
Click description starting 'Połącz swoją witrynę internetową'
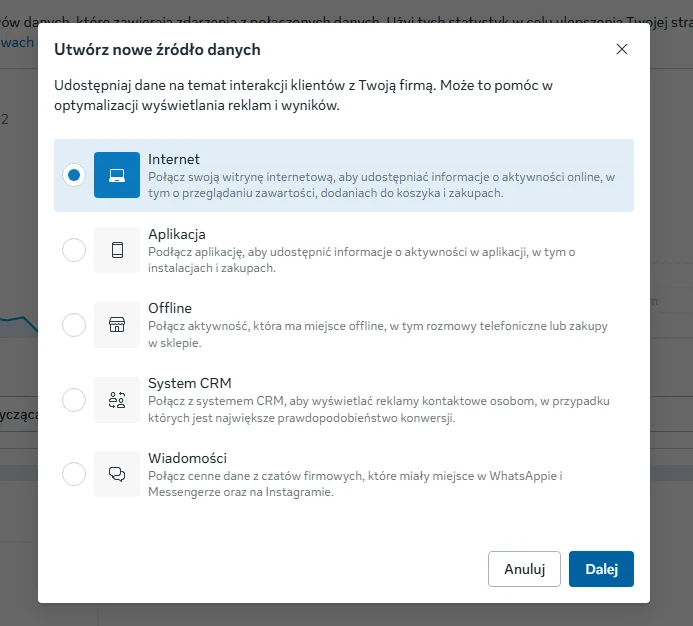pos(381,185)
